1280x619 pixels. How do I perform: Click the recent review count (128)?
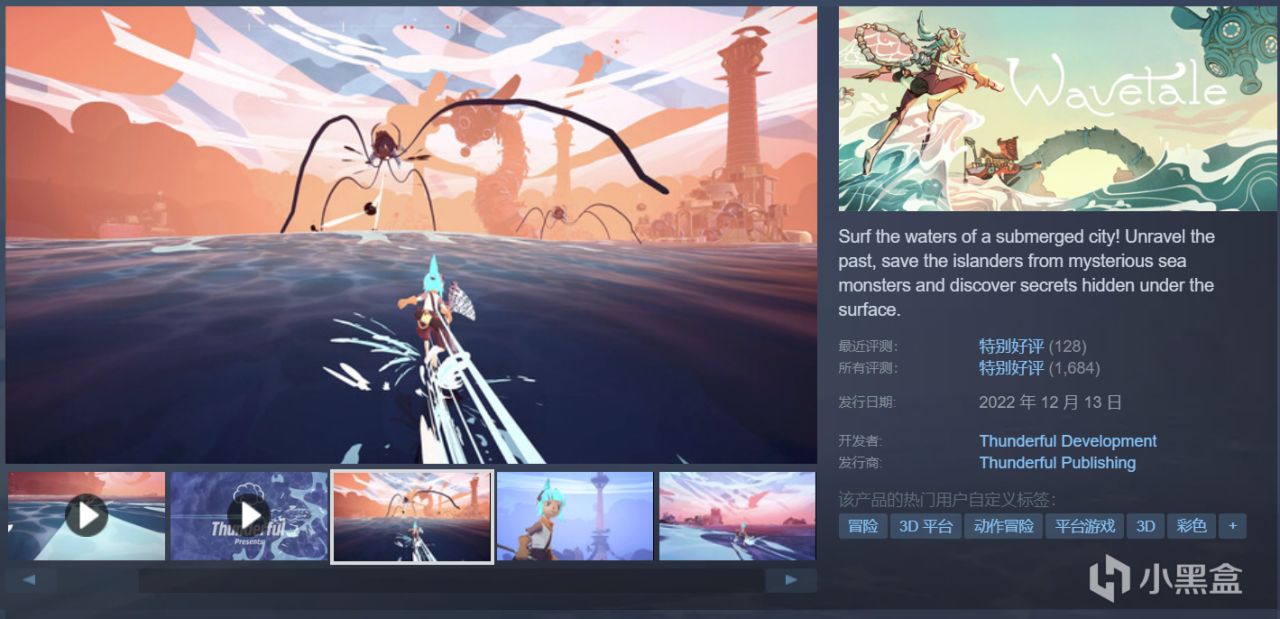click(1067, 346)
